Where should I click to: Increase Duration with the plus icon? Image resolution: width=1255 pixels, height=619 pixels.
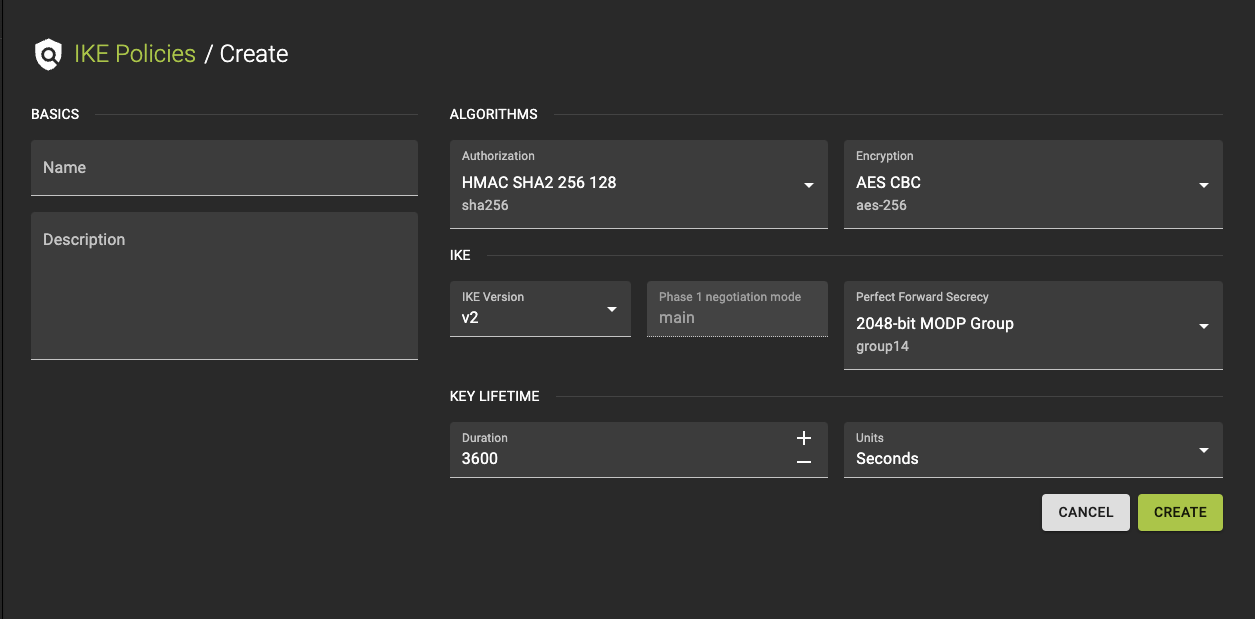[804, 438]
